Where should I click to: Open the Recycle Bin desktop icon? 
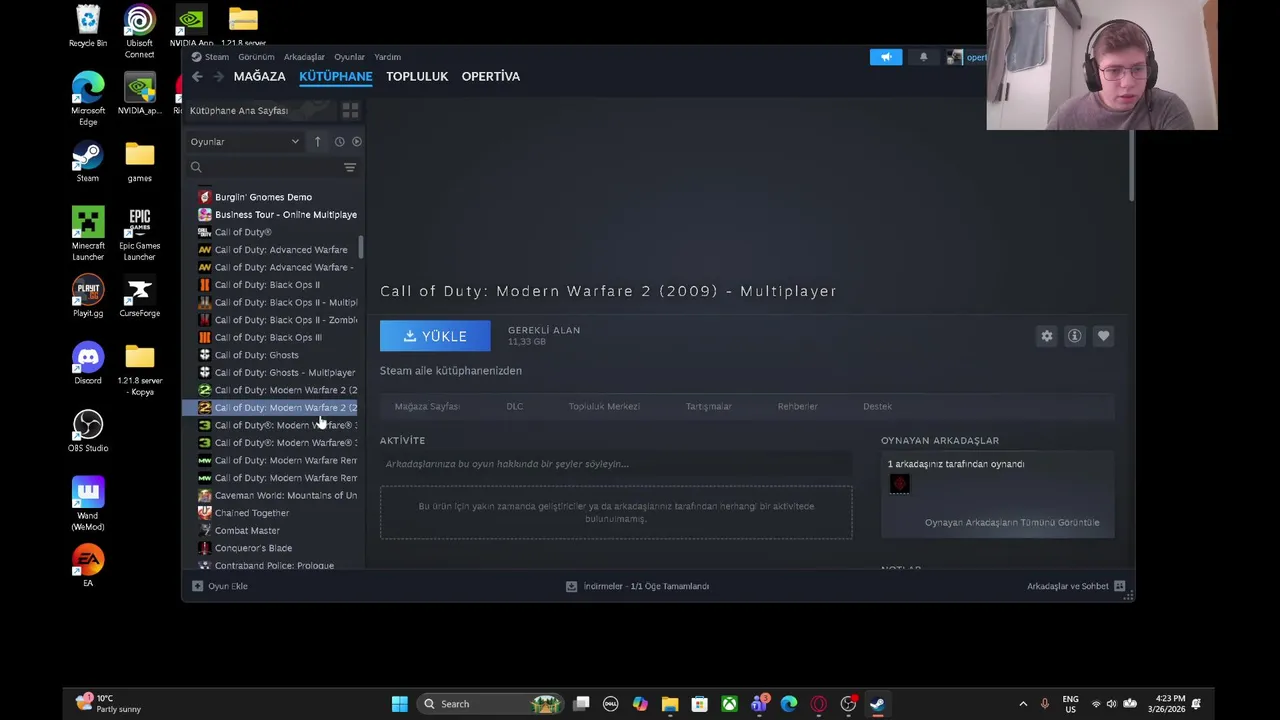pyautogui.click(x=88, y=27)
